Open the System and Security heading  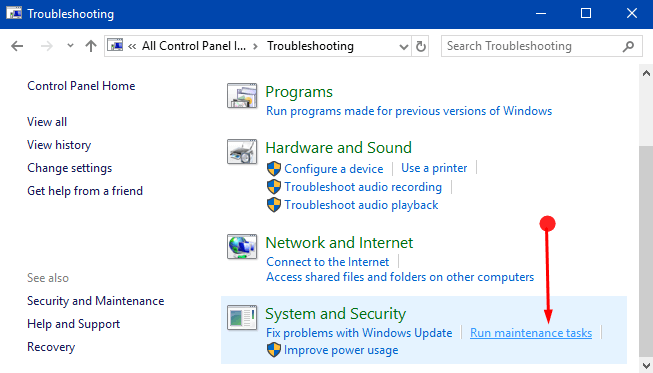point(335,314)
